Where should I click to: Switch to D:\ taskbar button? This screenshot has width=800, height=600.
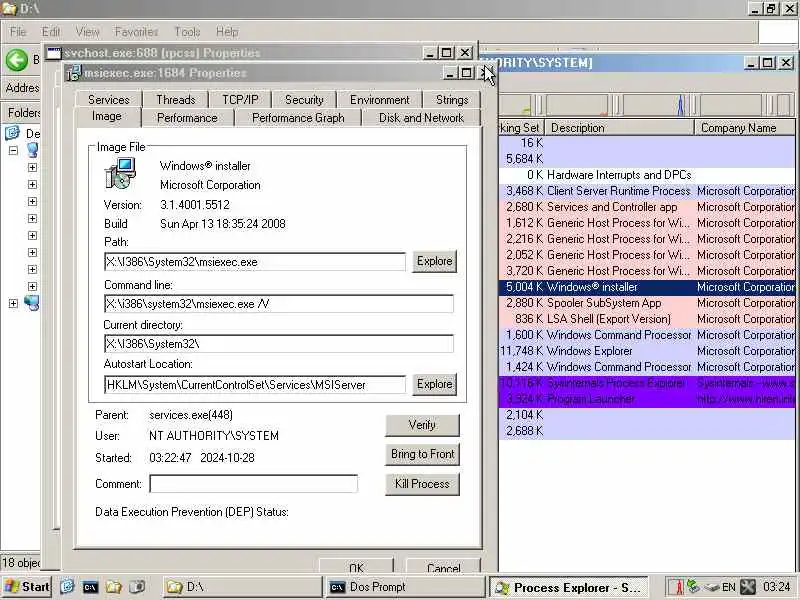click(243, 587)
